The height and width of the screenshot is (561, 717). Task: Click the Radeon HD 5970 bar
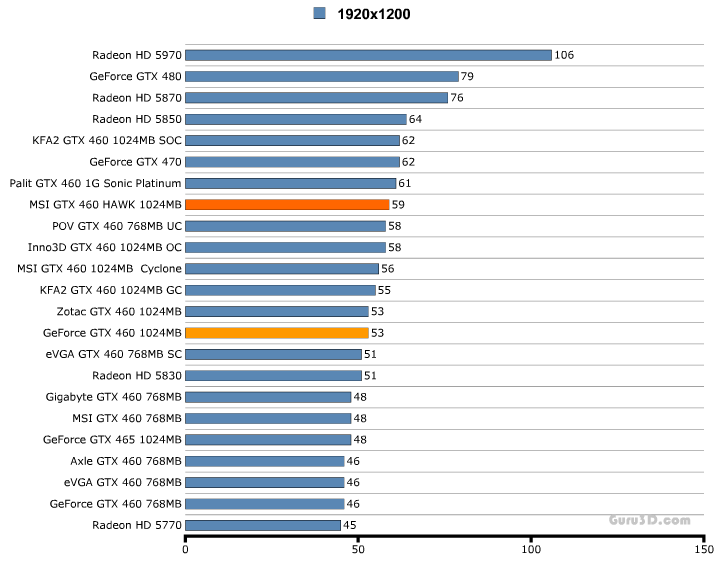click(368, 55)
